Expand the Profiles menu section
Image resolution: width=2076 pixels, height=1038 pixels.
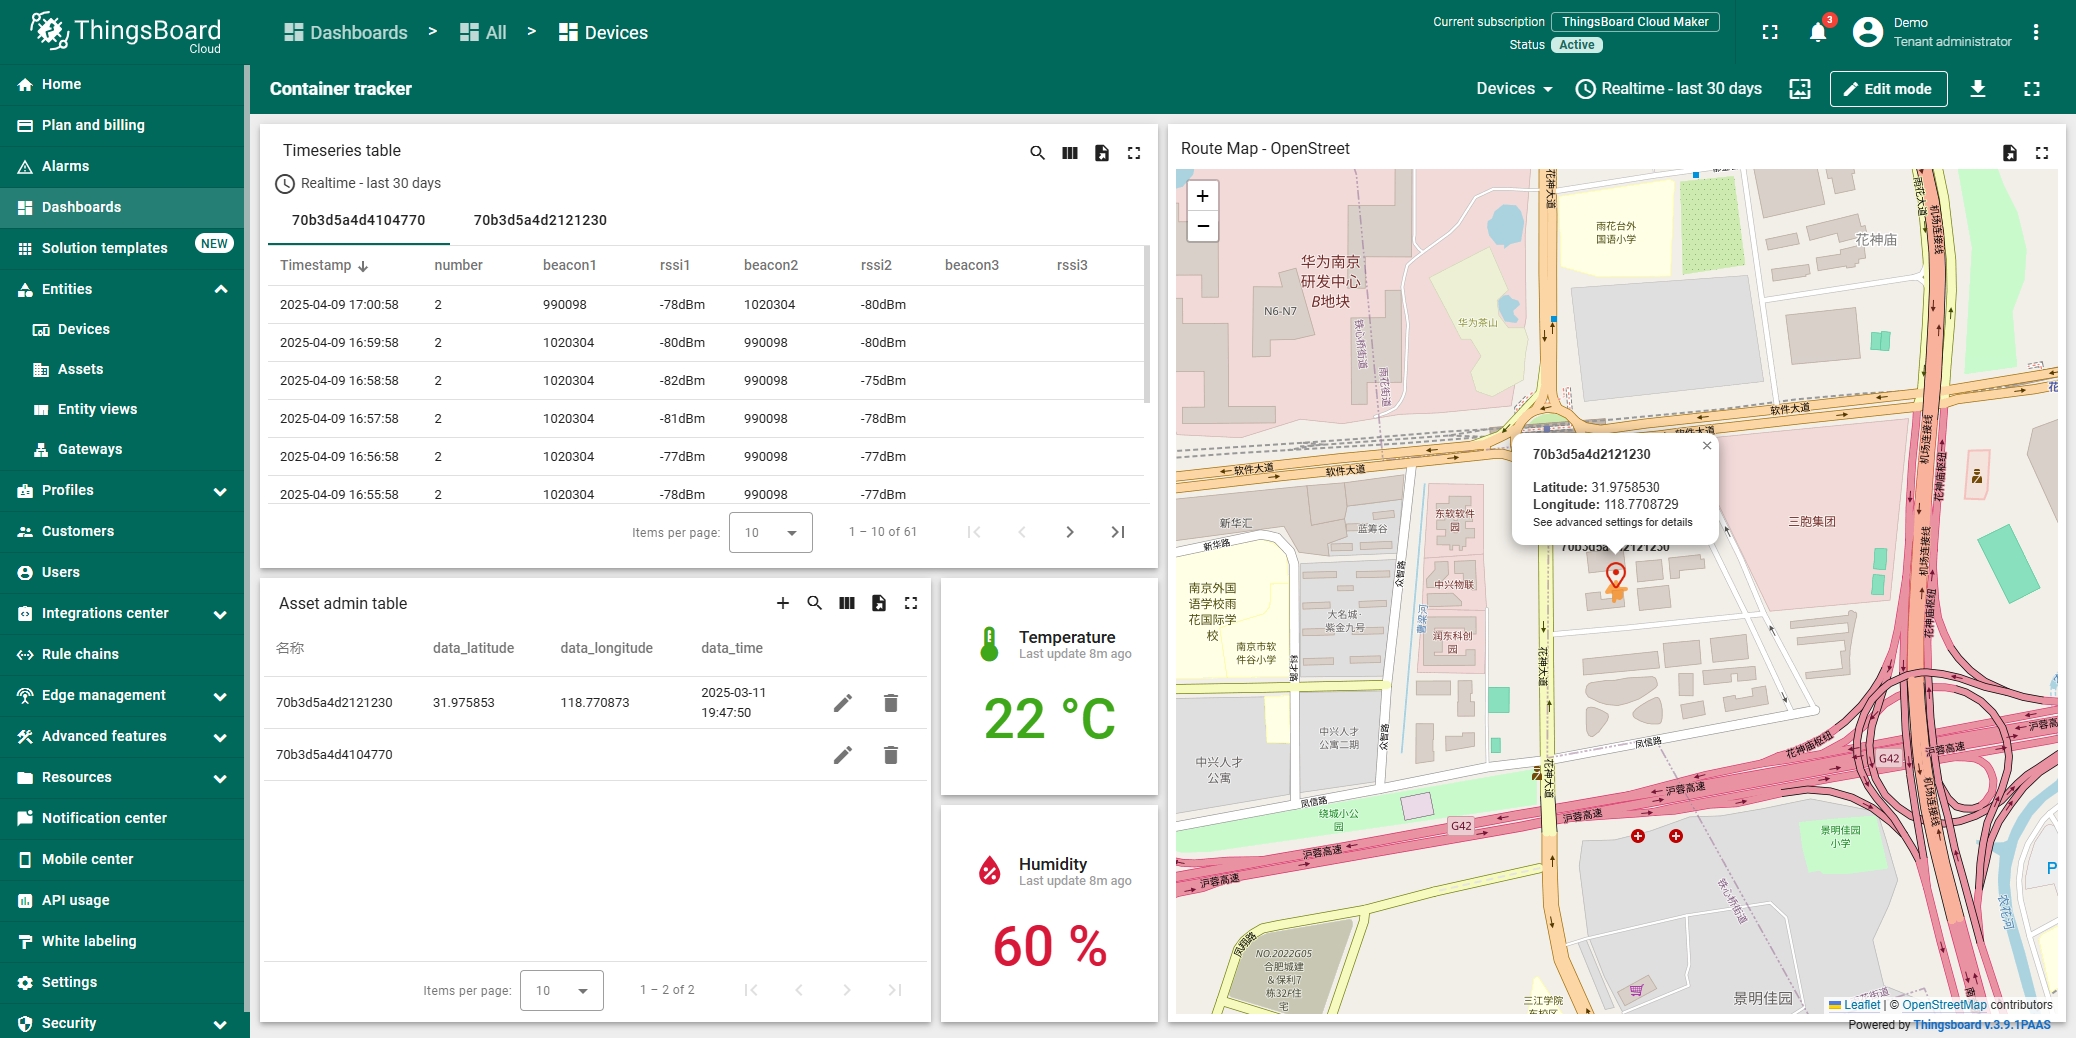(221, 491)
